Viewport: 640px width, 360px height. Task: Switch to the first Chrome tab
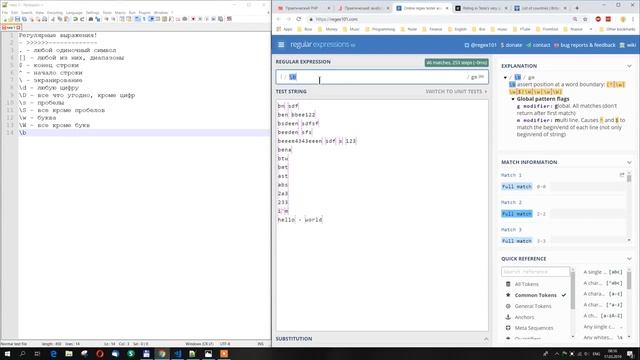click(303, 8)
